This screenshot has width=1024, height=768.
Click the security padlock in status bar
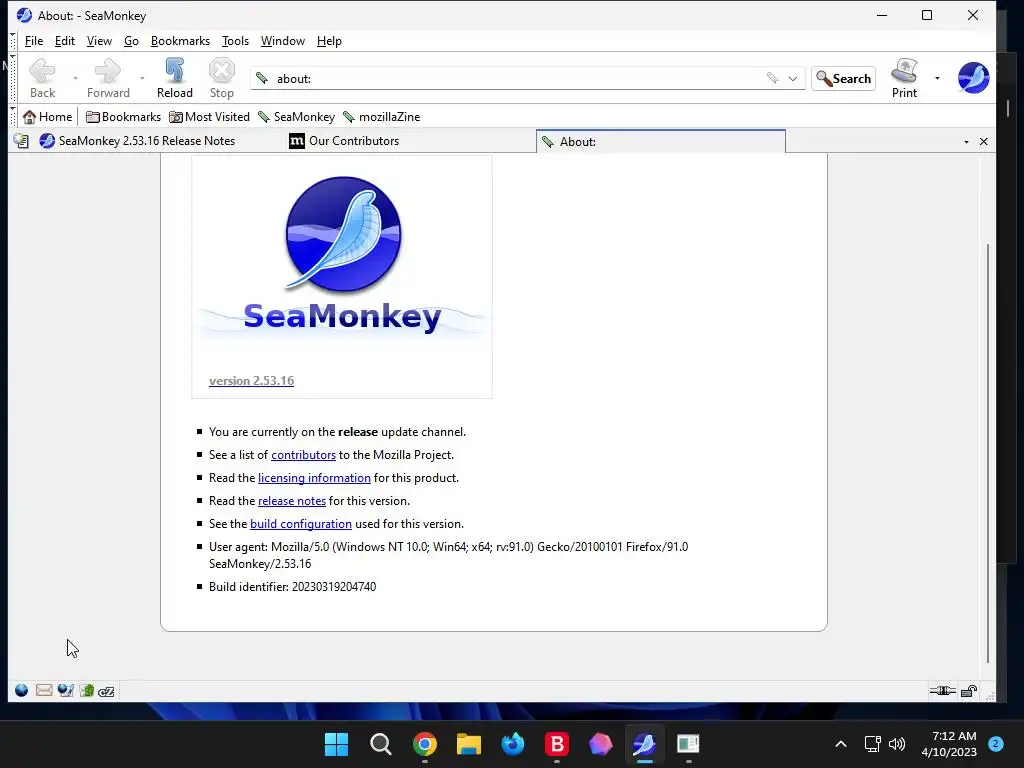[968, 691]
